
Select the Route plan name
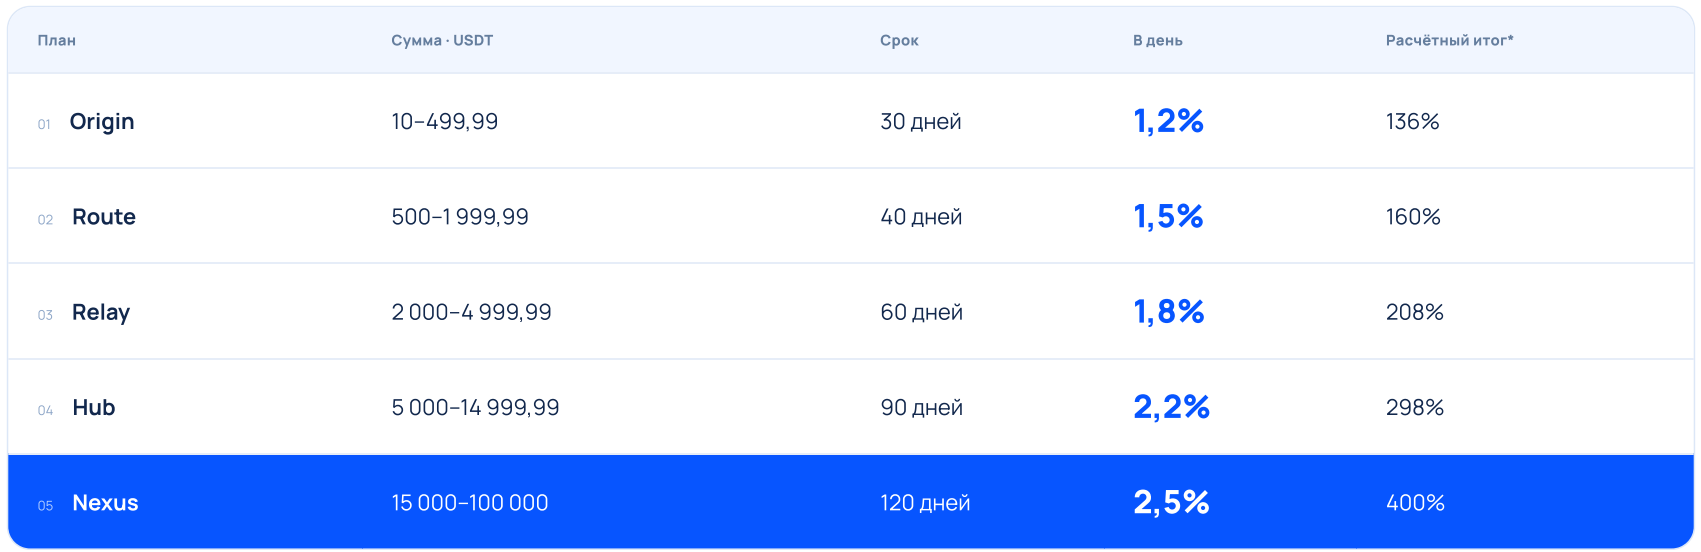(104, 217)
